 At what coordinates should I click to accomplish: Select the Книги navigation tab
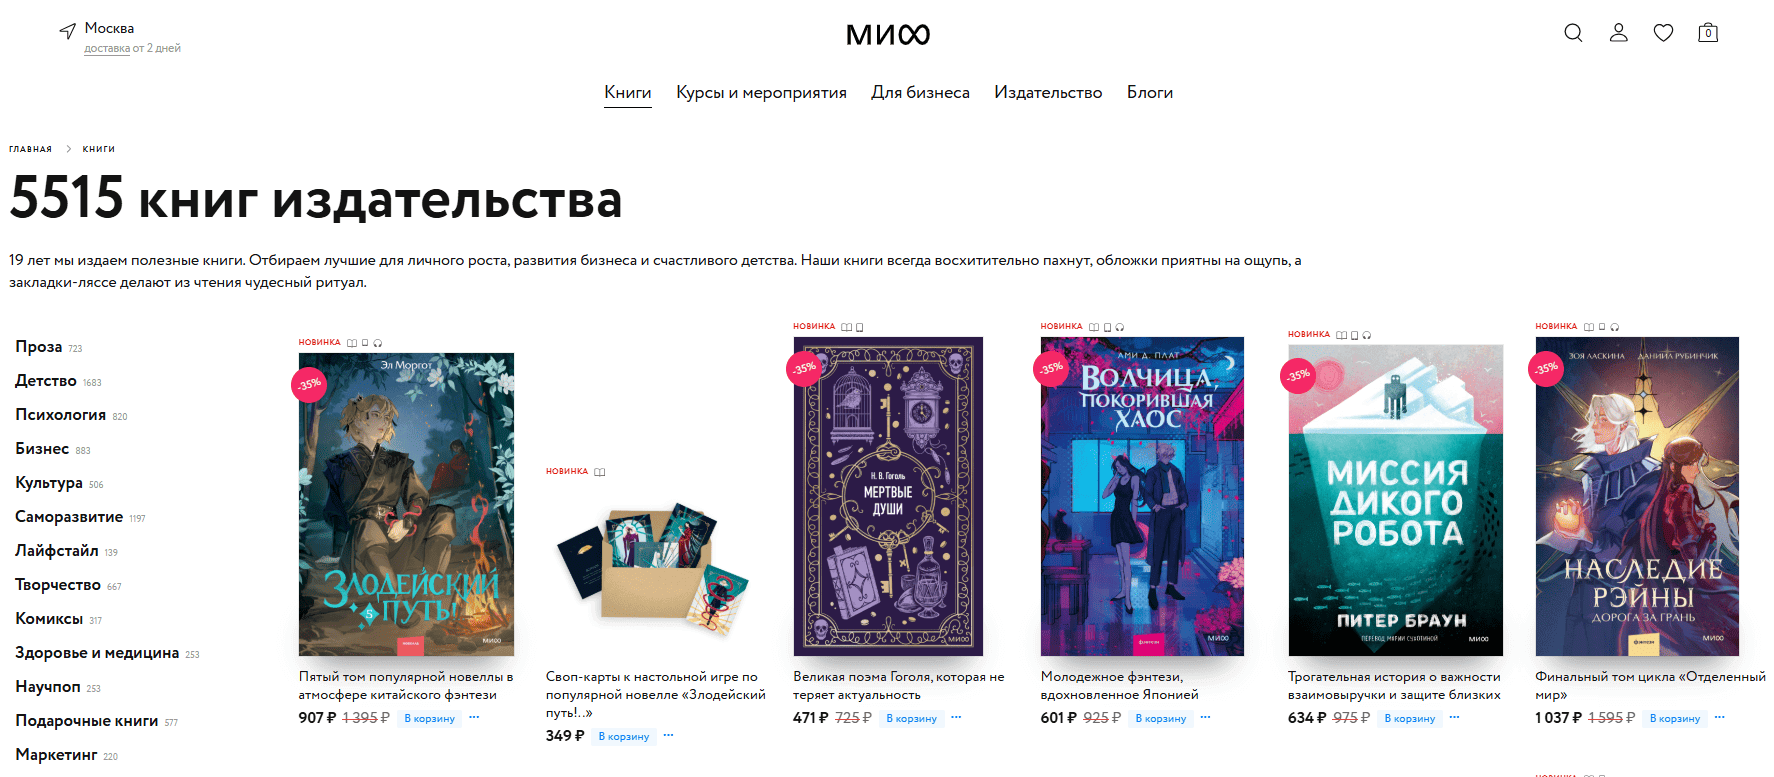point(628,92)
